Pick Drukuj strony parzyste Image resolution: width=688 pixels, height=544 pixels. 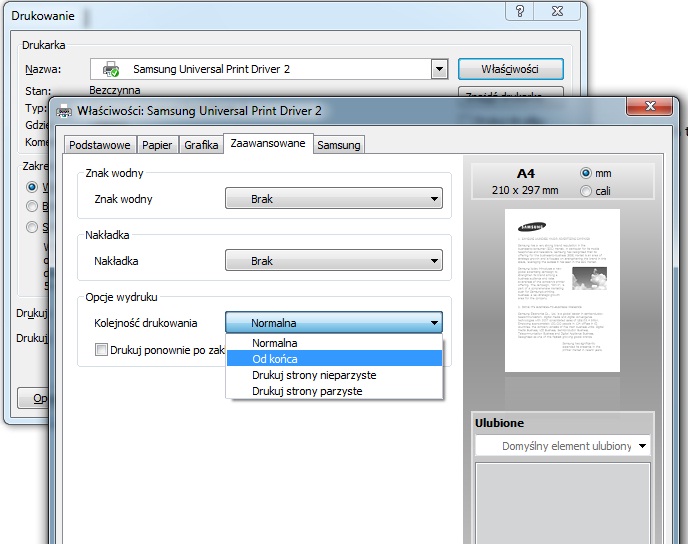334,390
